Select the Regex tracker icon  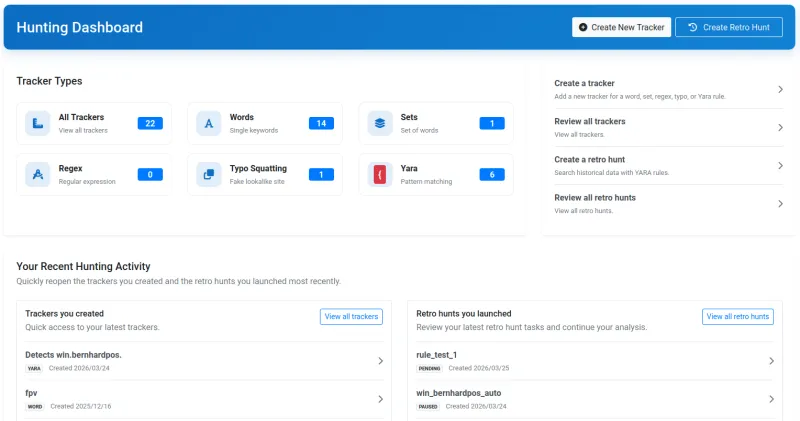point(38,175)
